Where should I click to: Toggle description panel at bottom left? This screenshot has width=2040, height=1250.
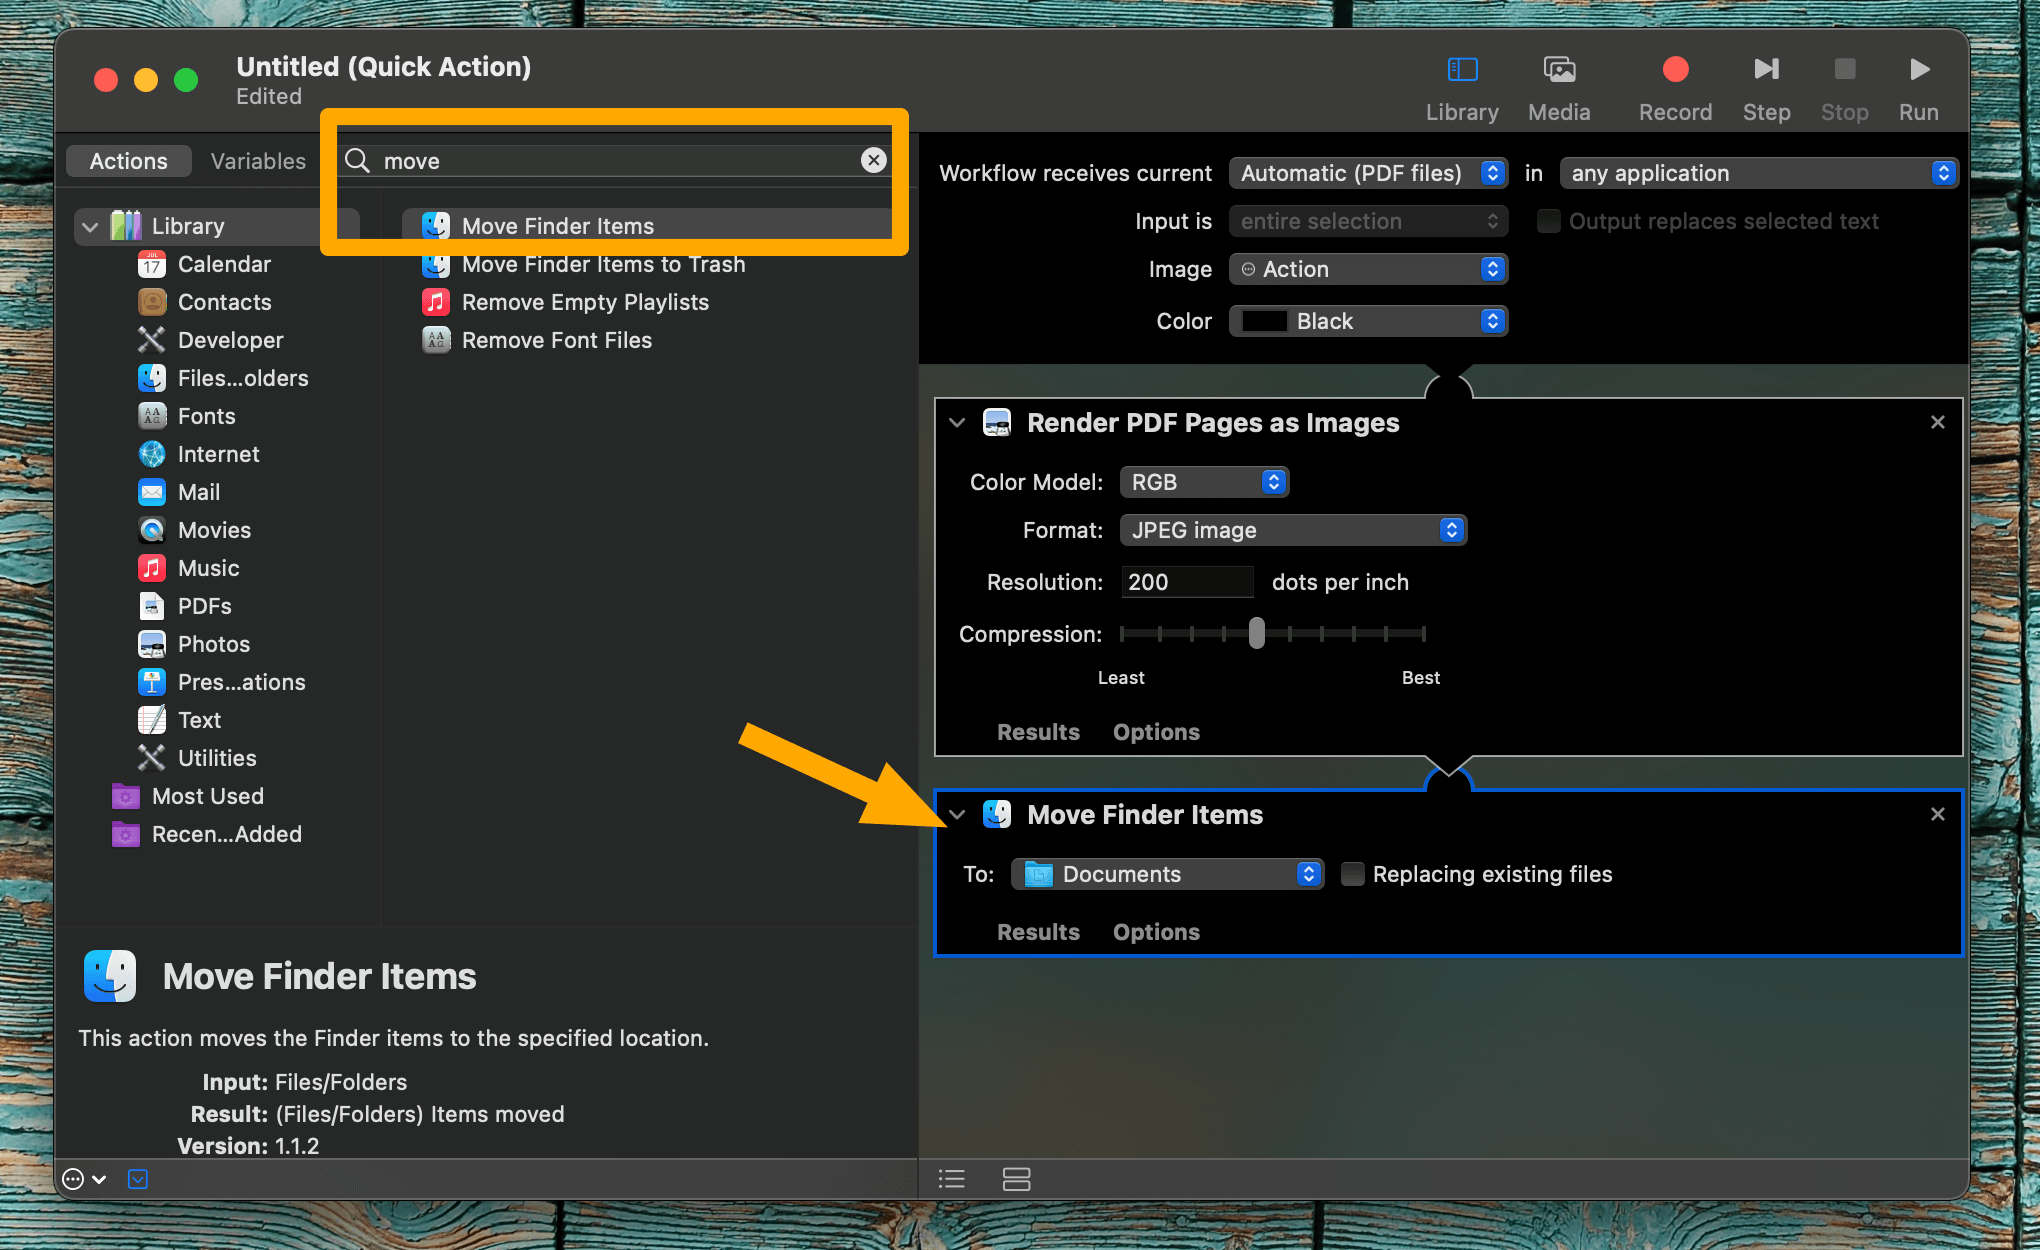138,1179
